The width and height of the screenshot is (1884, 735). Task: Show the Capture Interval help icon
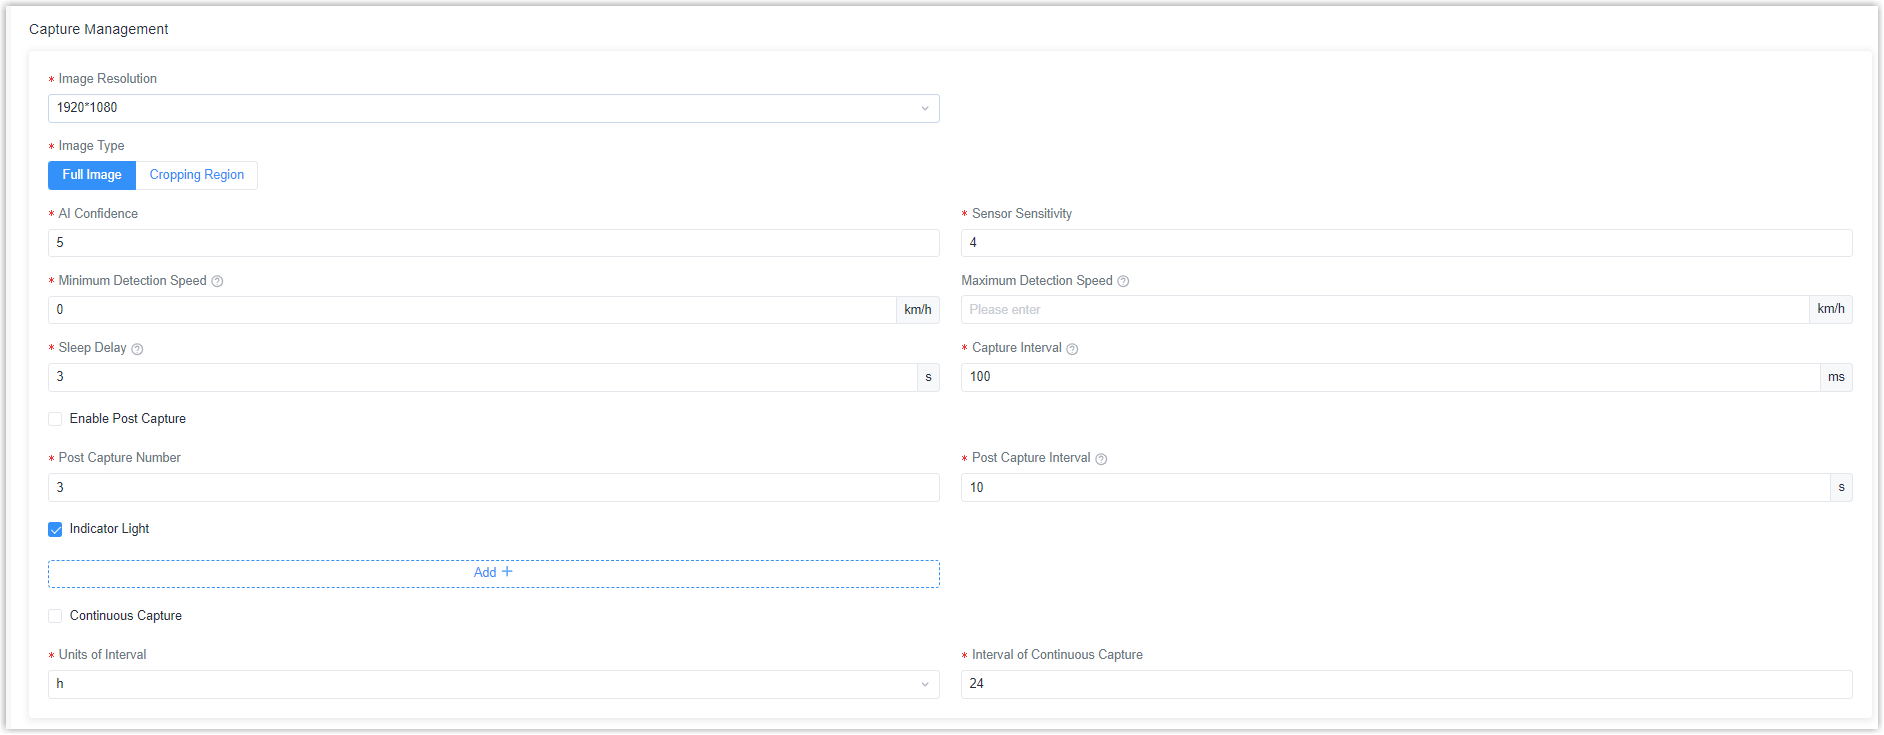click(x=1072, y=349)
